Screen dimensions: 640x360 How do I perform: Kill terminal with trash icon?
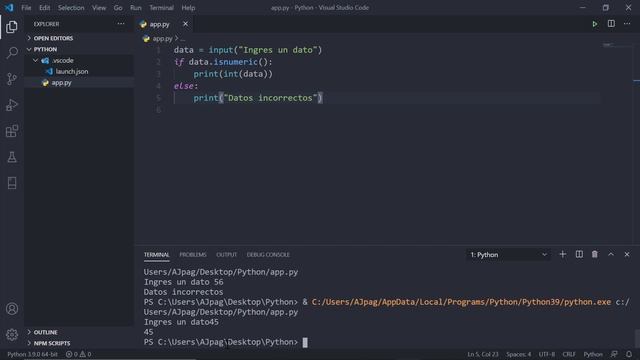[x=595, y=254]
